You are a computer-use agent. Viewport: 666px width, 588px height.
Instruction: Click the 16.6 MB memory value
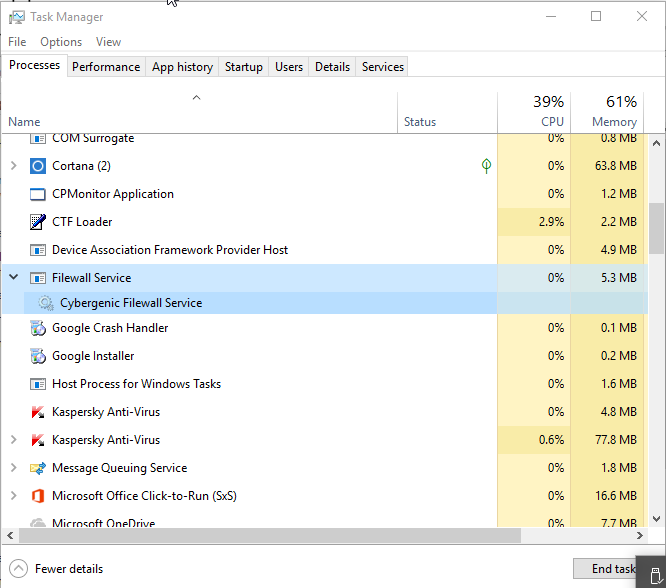[x=615, y=496]
